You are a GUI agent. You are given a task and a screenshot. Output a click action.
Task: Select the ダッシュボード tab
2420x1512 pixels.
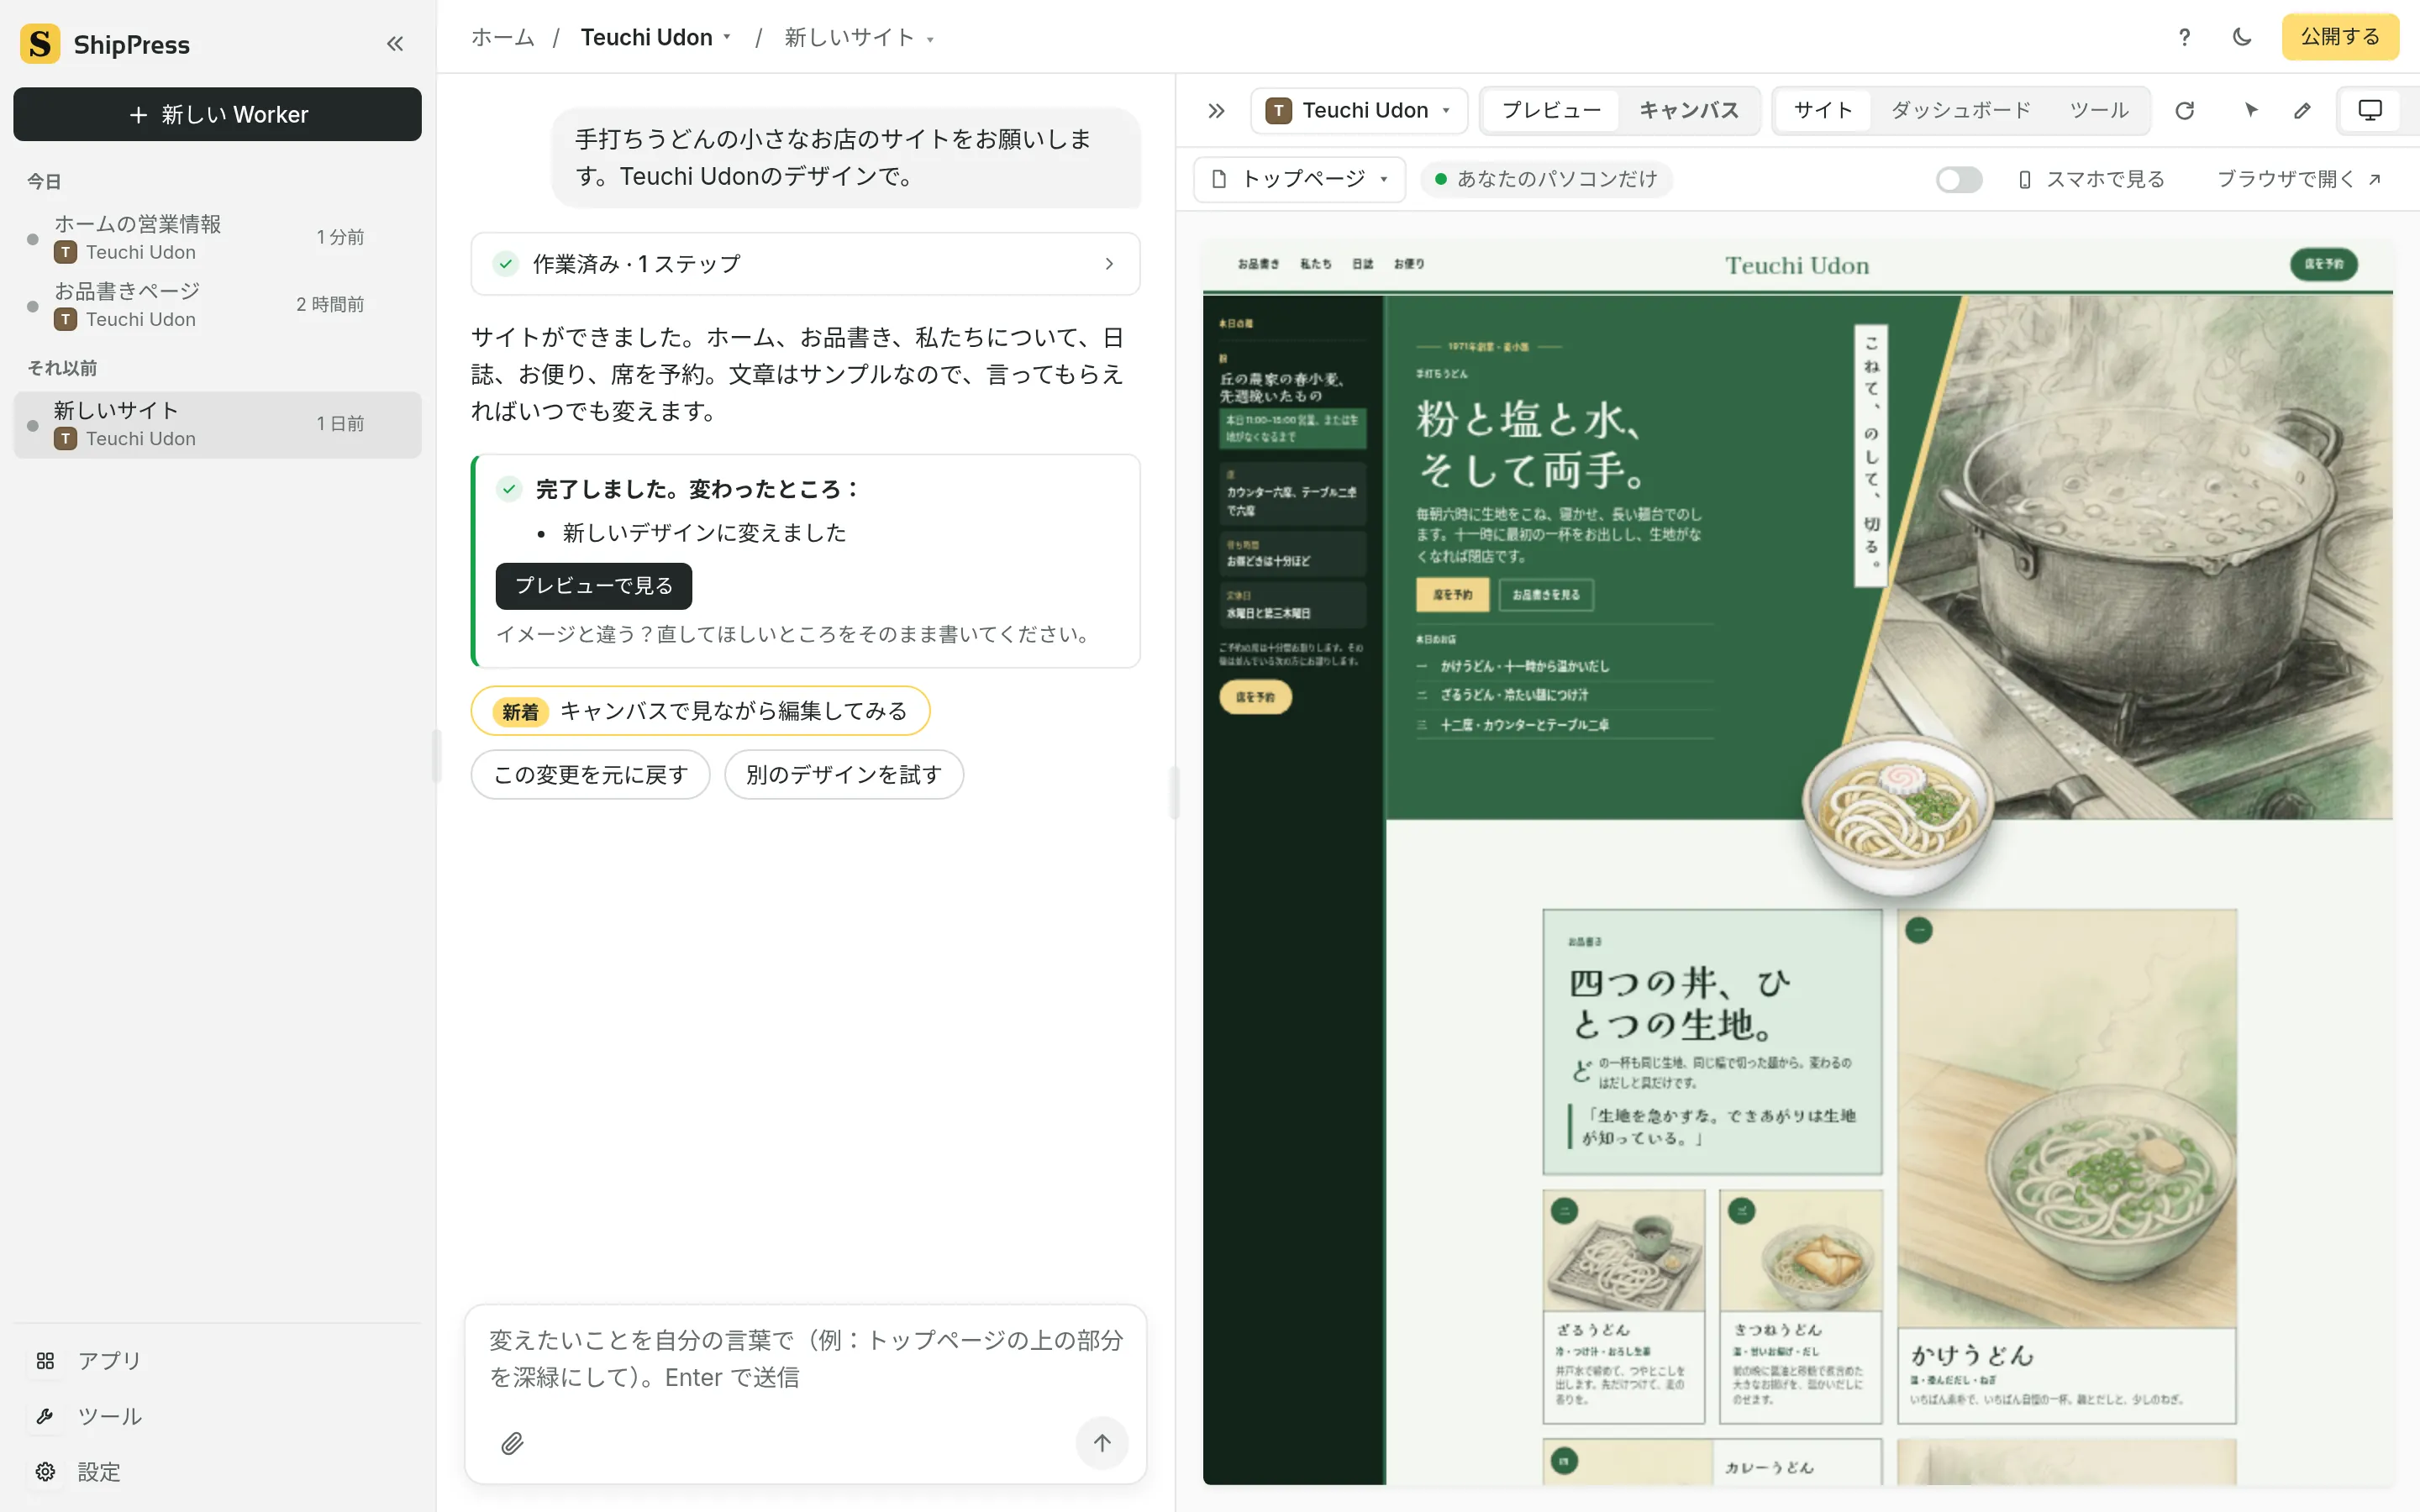1961,110
